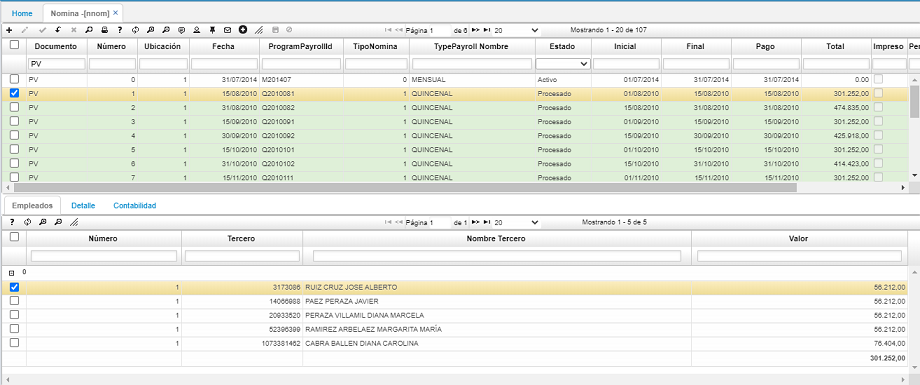
Task: Click the magnifier search icon after the X
Action: click(89, 30)
